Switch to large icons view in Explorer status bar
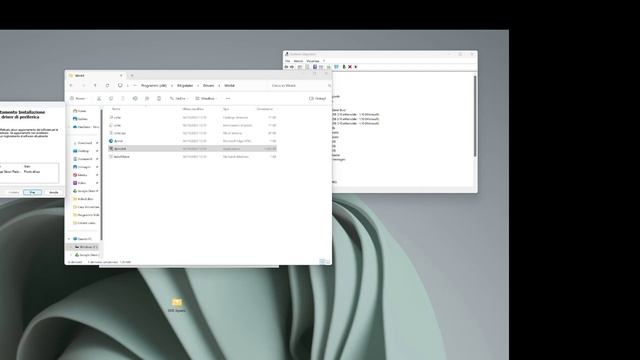 click(x=327, y=262)
